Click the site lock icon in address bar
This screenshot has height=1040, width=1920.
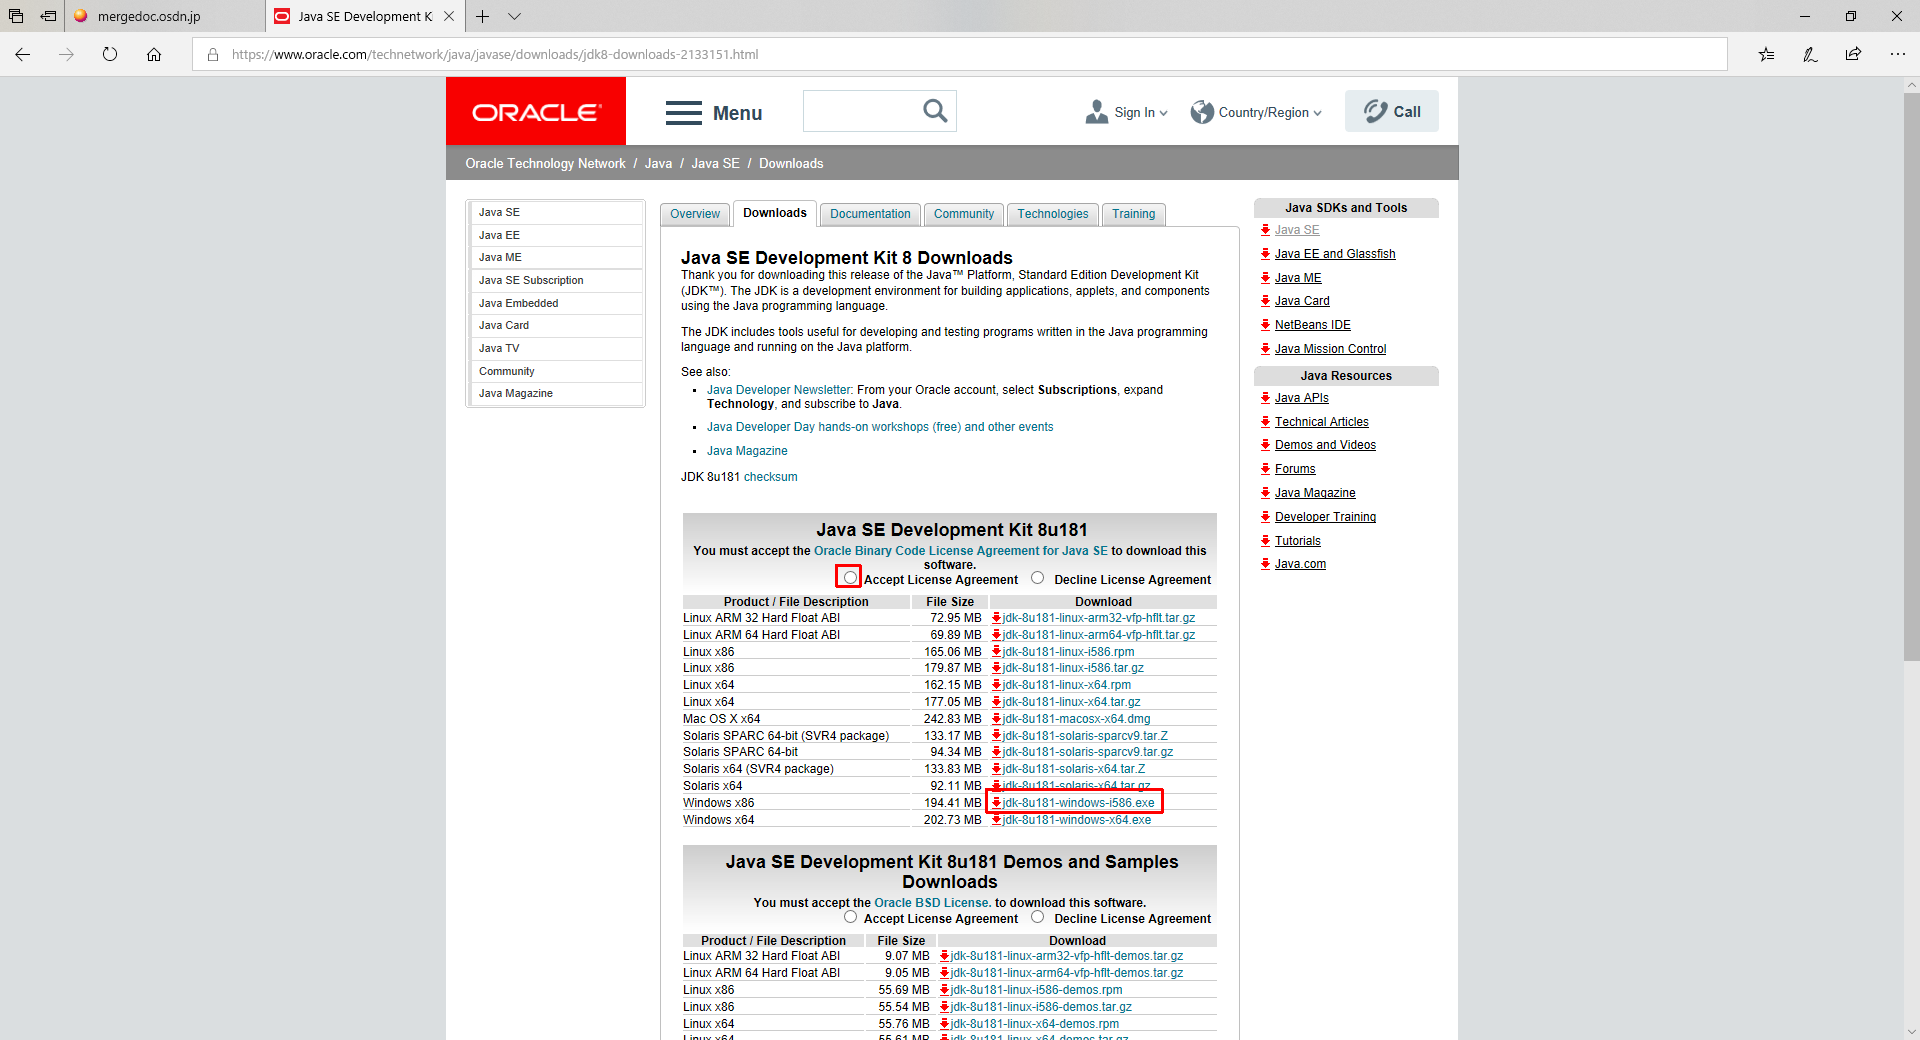[x=213, y=54]
